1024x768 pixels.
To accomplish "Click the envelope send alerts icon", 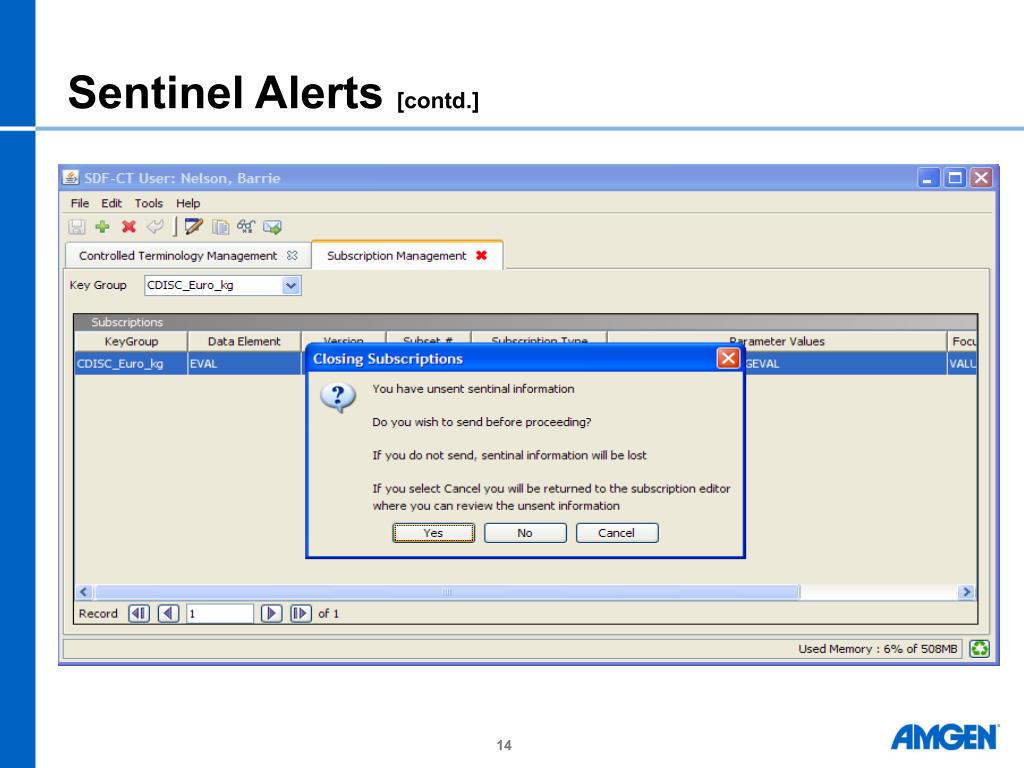I will tap(272, 227).
